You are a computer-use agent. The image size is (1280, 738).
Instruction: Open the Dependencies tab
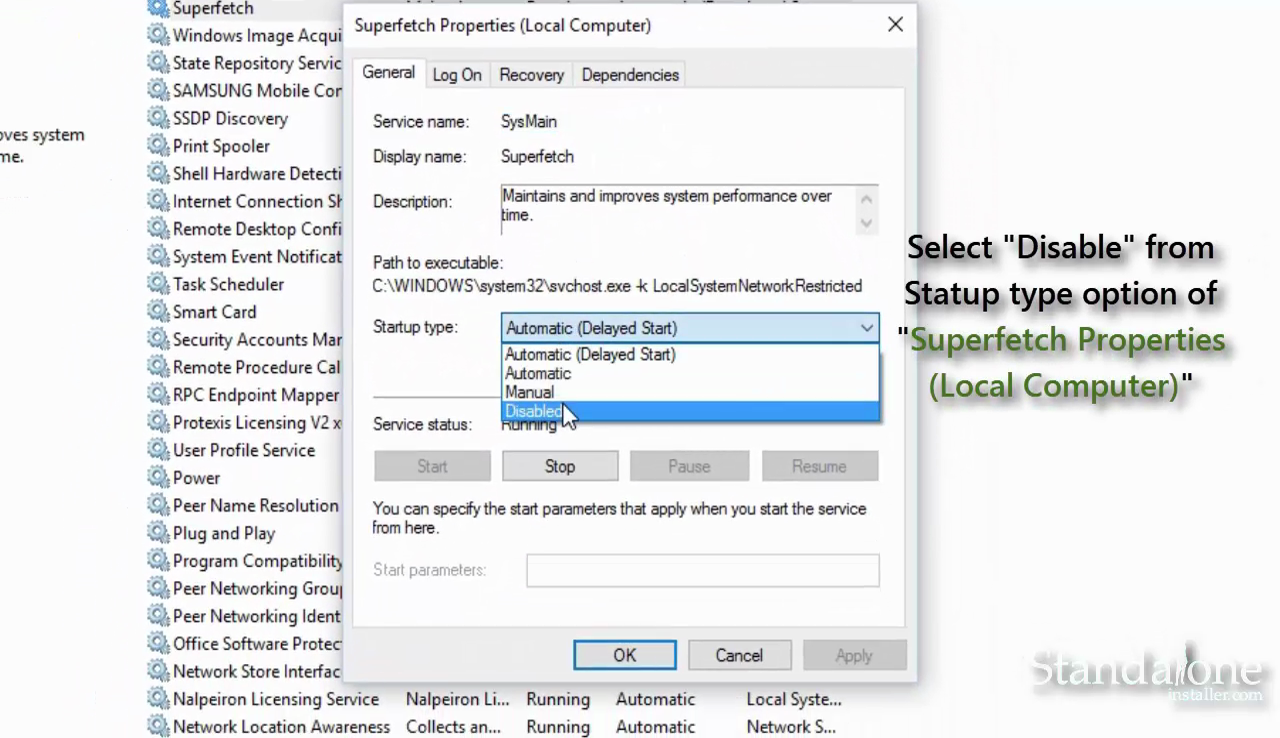pos(630,75)
